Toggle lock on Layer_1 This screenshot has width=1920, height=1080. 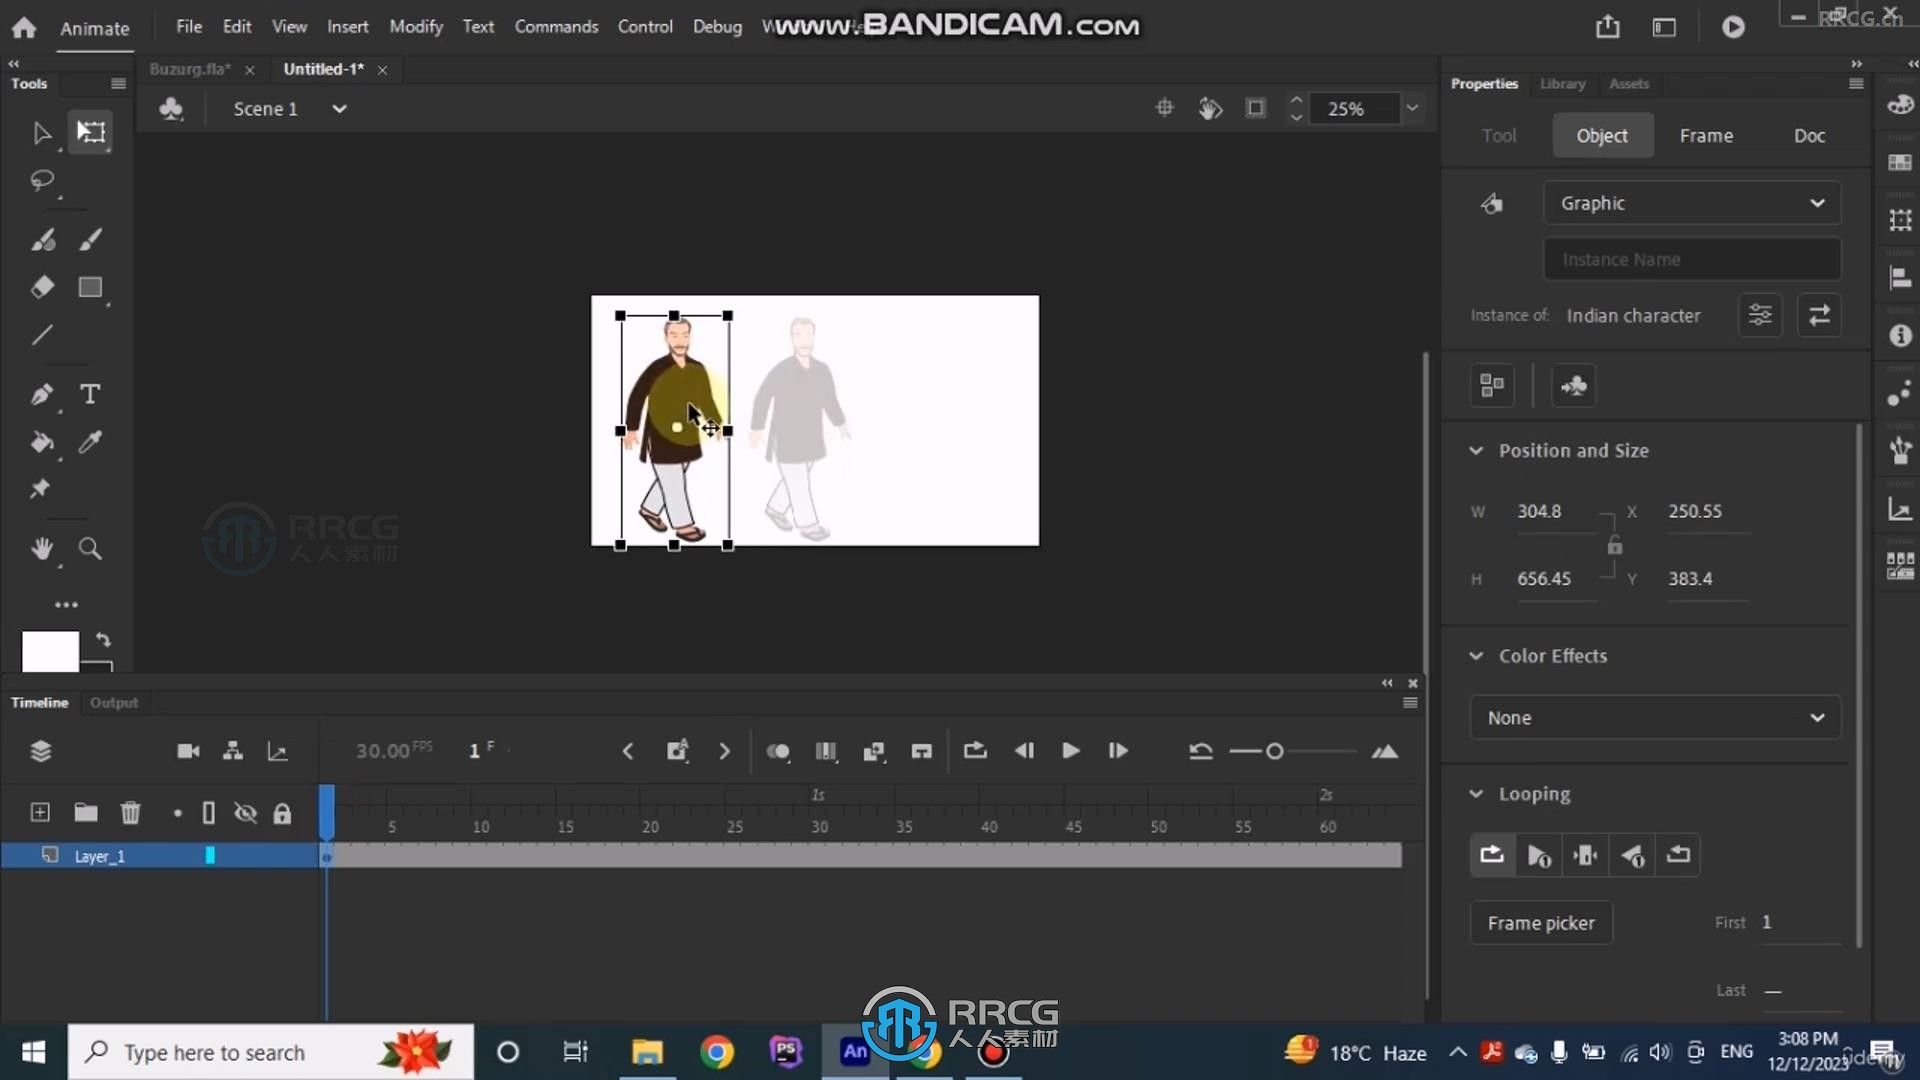coord(282,856)
